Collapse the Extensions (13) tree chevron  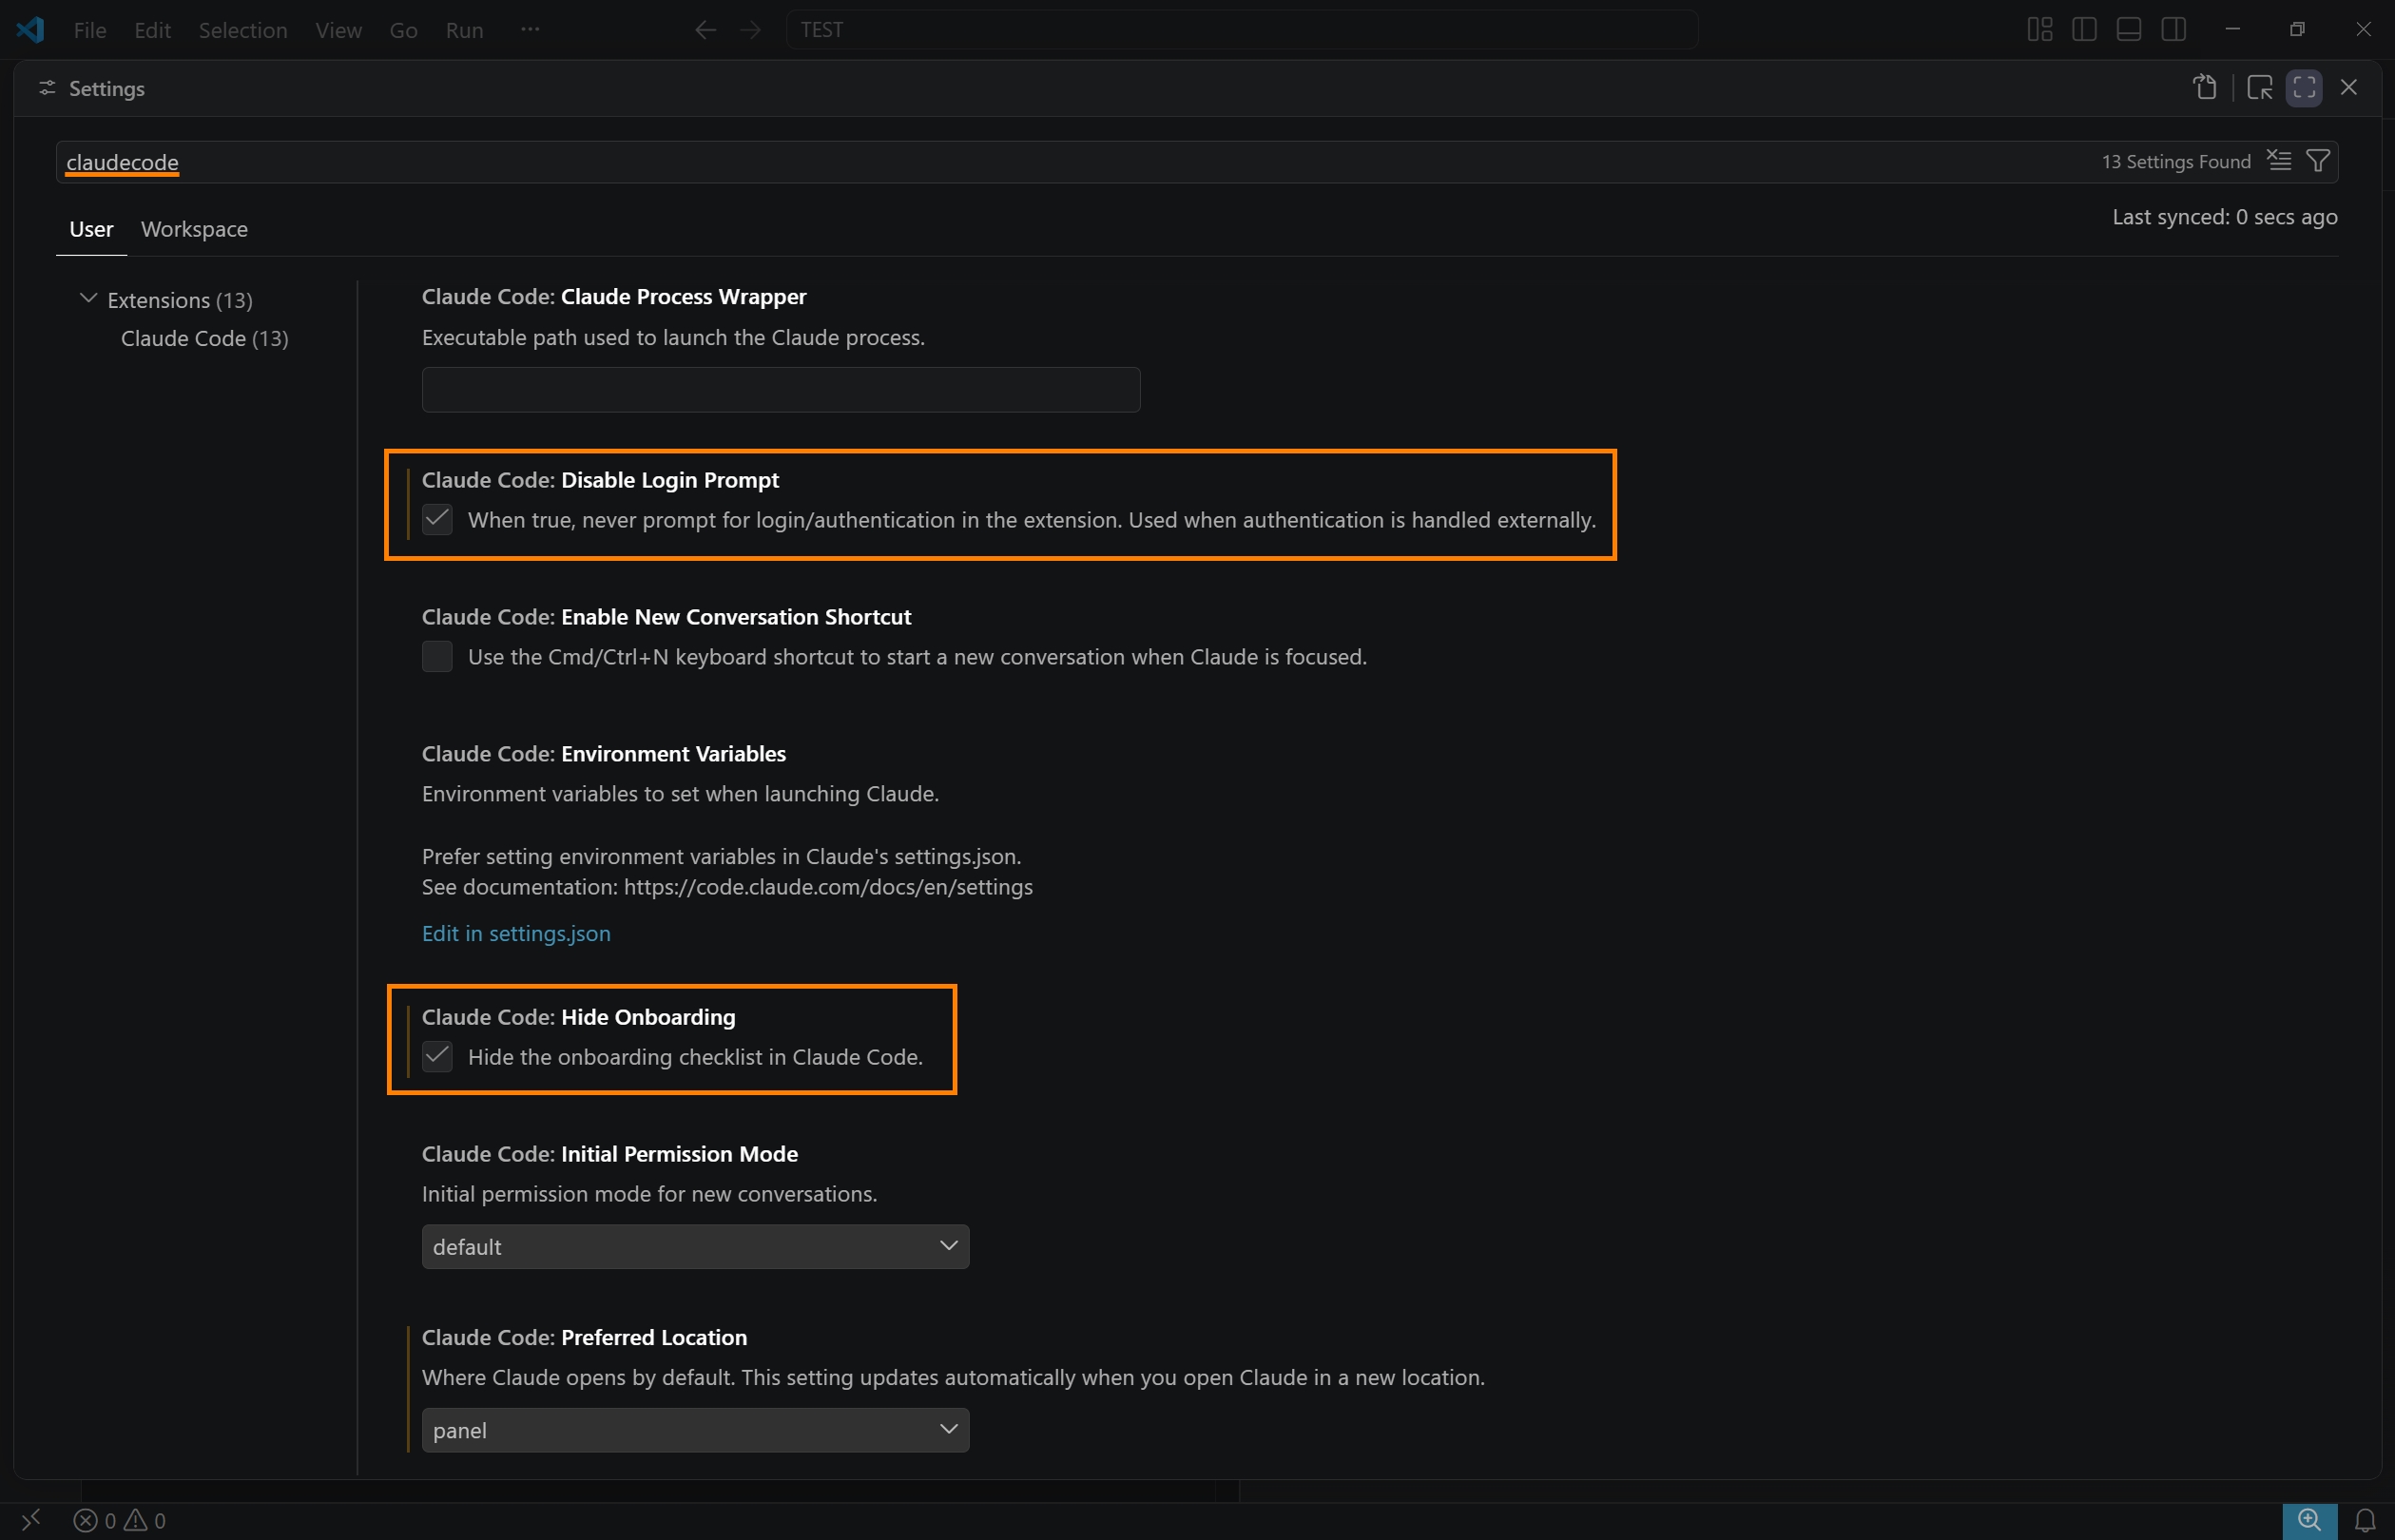point(88,299)
